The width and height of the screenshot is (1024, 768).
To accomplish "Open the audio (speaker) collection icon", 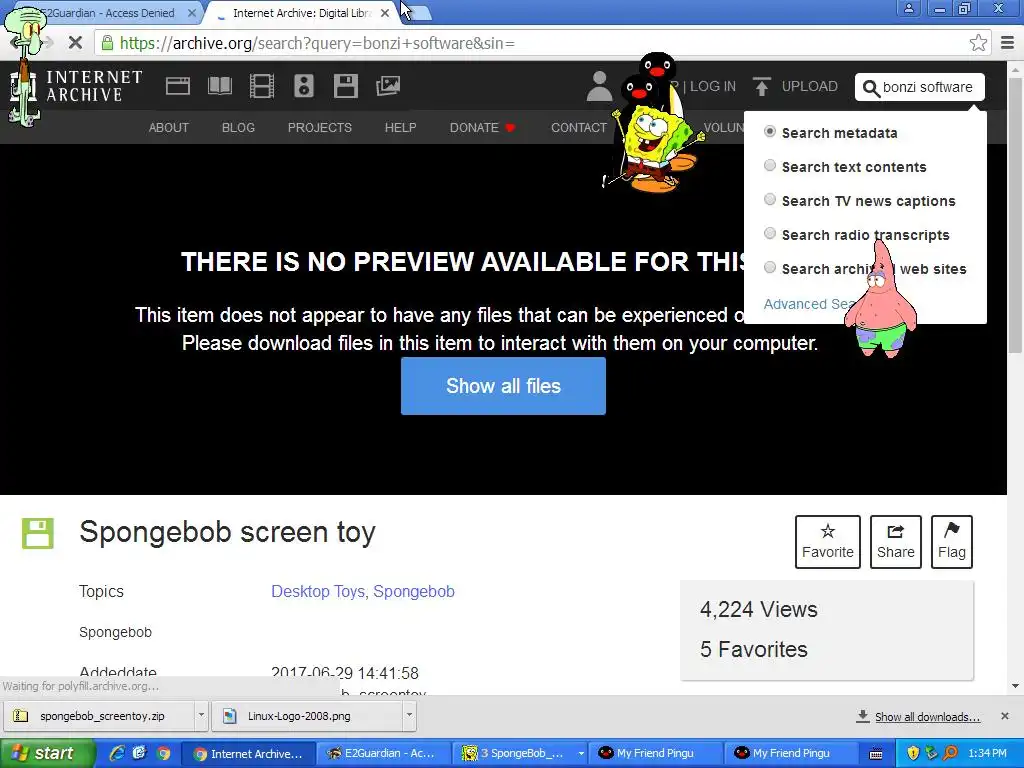I will click(304, 86).
